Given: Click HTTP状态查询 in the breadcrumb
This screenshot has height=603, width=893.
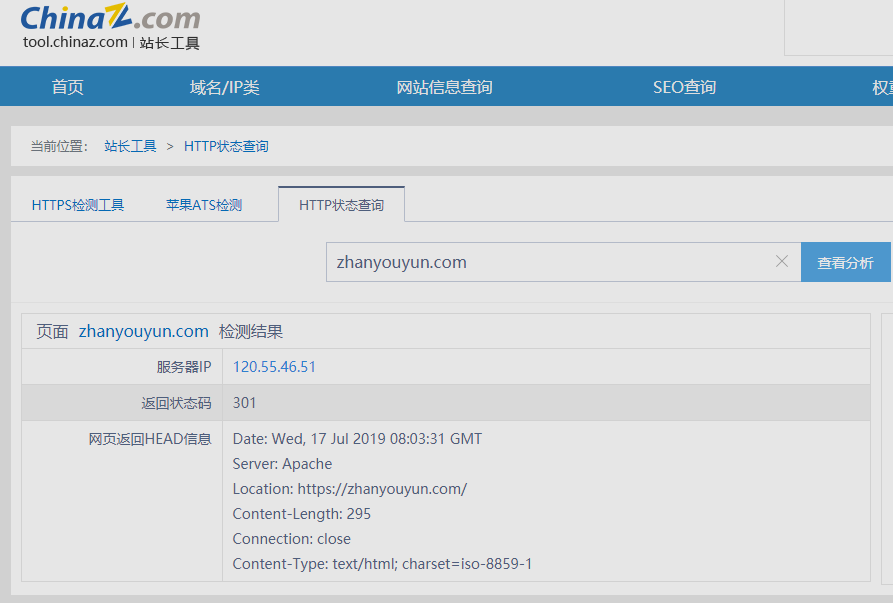Looking at the screenshot, I should pyautogui.click(x=226, y=146).
